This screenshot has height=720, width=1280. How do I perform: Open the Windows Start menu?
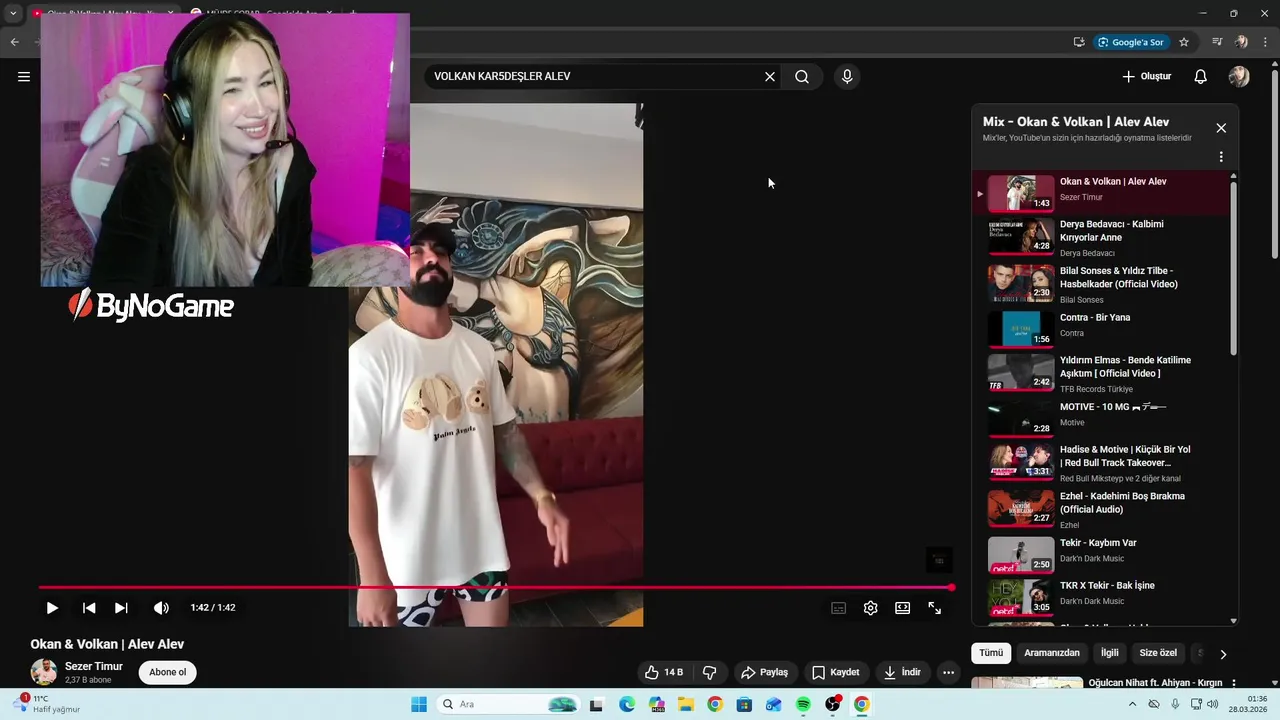[419, 704]
